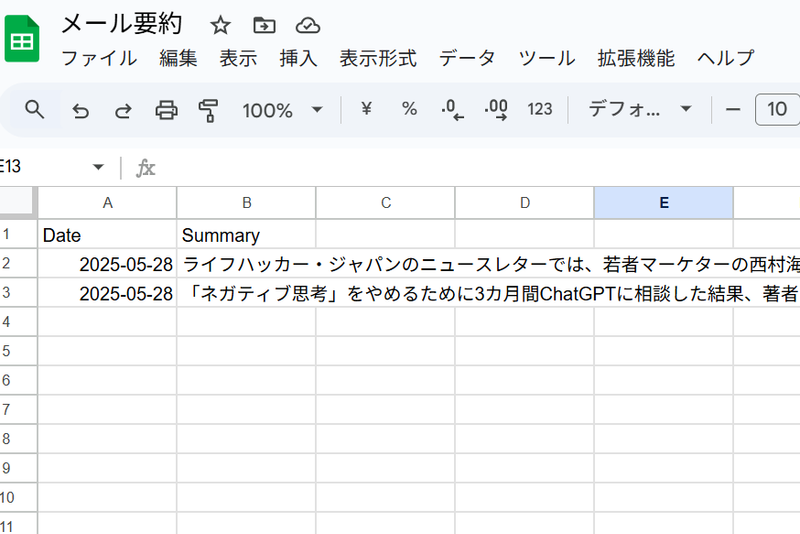This screenshot has width=800, height=534.
Task: Click the 2025-05-28 cell in row 3
Action: pyautogui.click(x=107, y=293)
